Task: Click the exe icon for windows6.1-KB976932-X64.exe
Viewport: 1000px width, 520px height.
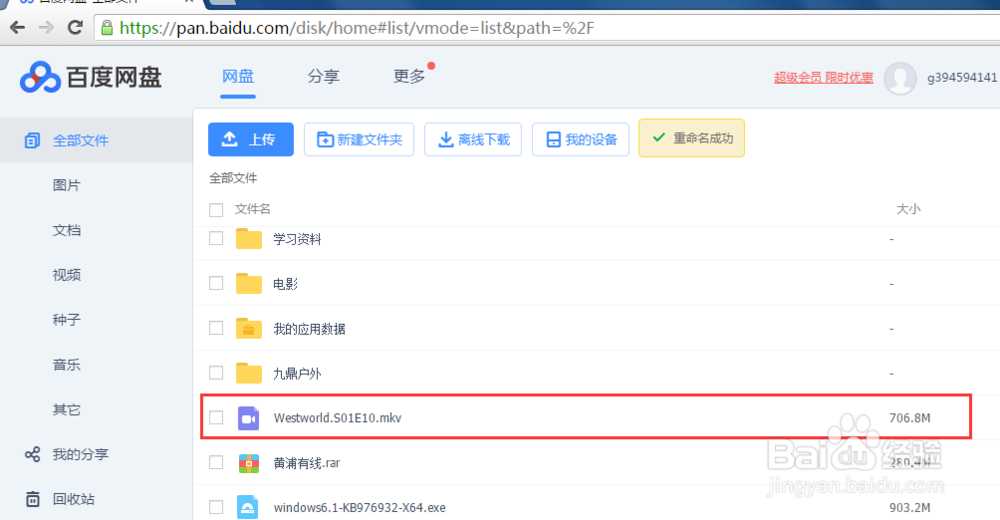Action: pos(248,507)
